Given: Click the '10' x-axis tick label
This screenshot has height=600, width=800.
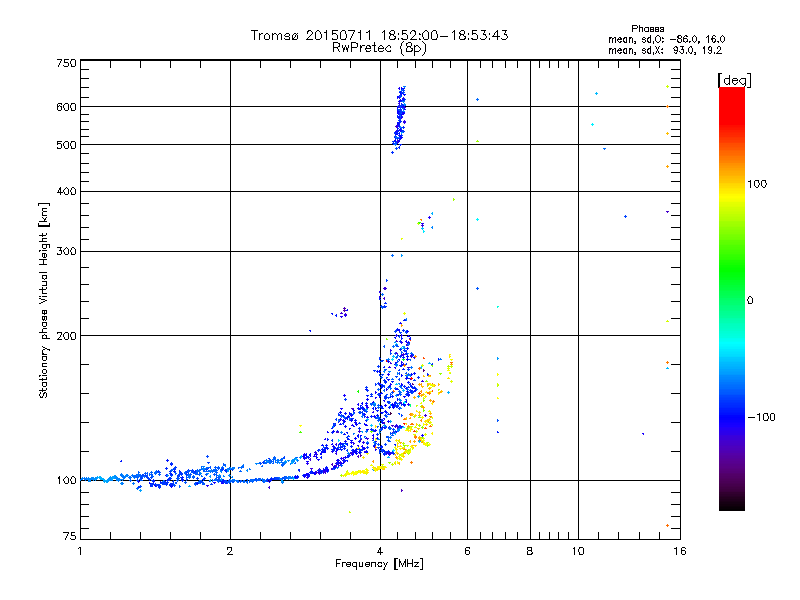Looking at the screenshot, I should coord(578,551).
